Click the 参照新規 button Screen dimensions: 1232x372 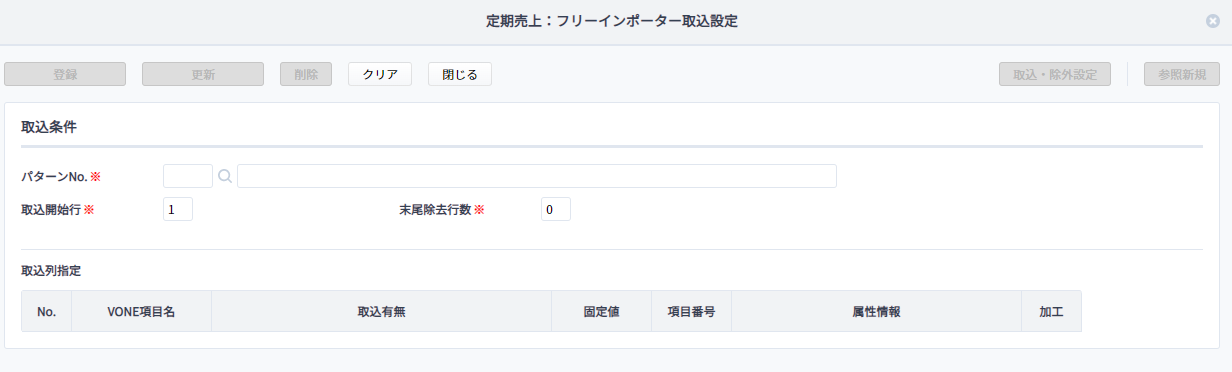point(1182,74)
